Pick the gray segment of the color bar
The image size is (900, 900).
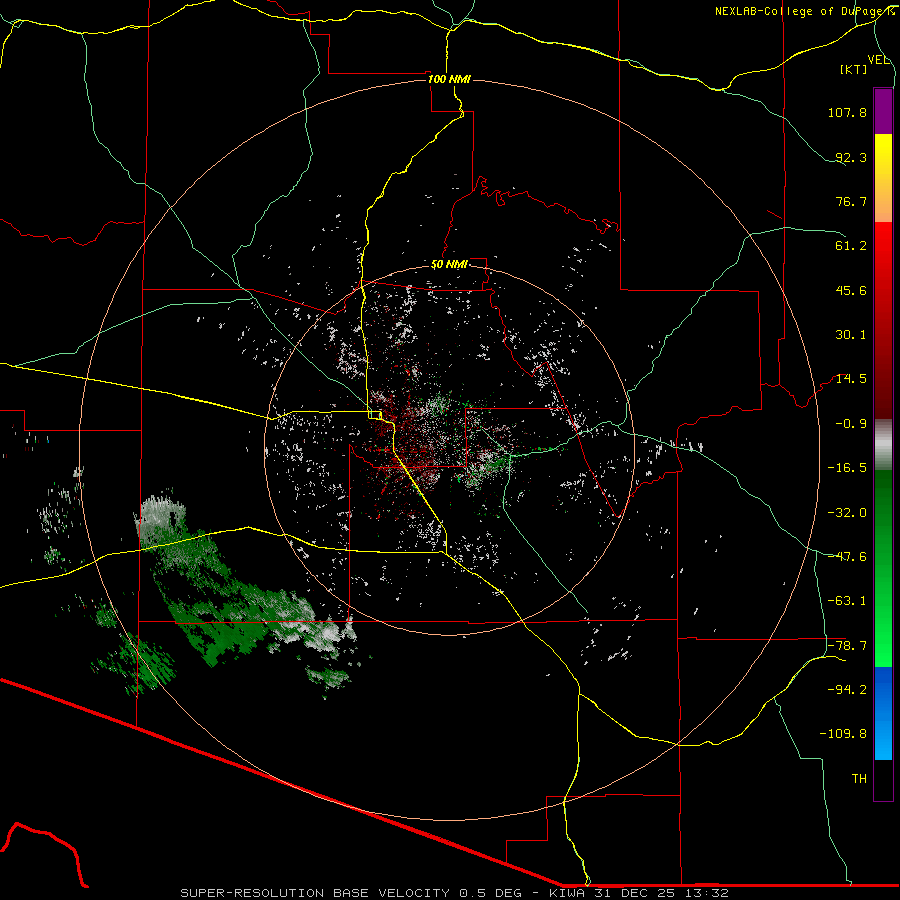(883, 445)
